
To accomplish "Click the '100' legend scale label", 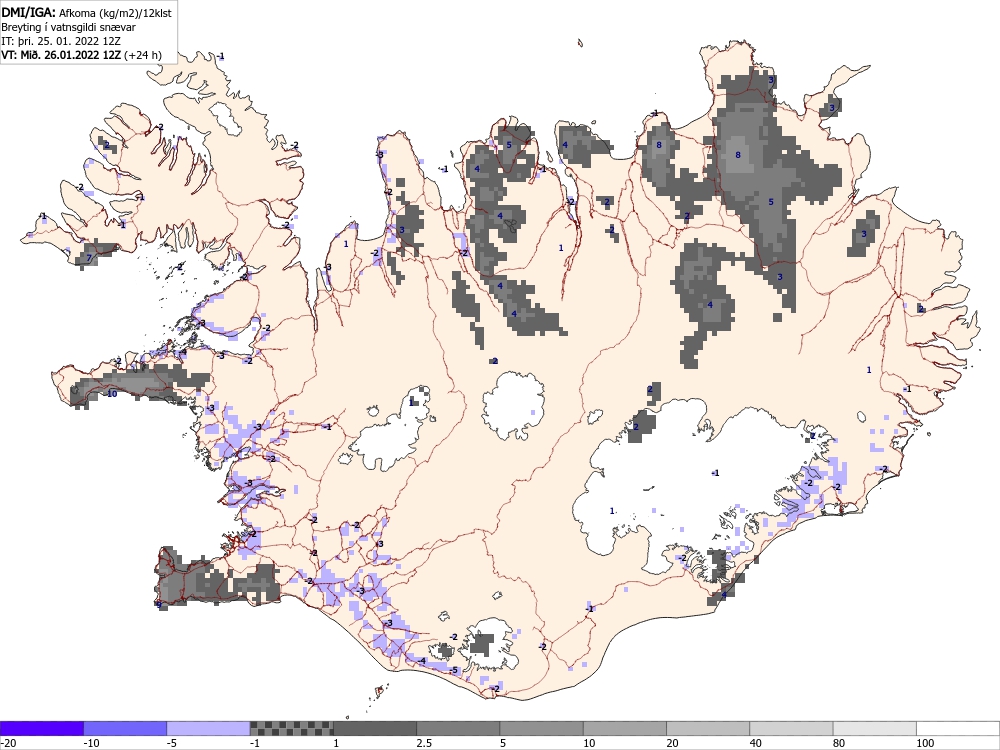I will (x=925, y=743).
